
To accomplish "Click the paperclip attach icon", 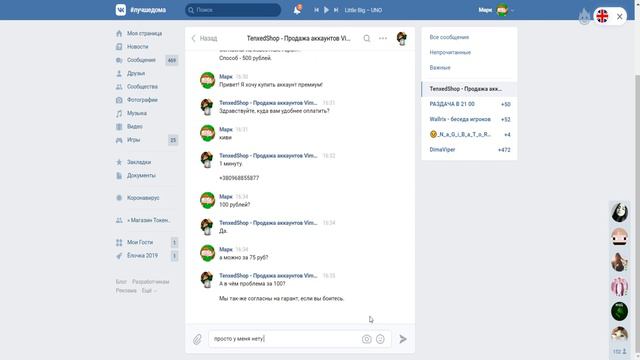I will (197, 339).
